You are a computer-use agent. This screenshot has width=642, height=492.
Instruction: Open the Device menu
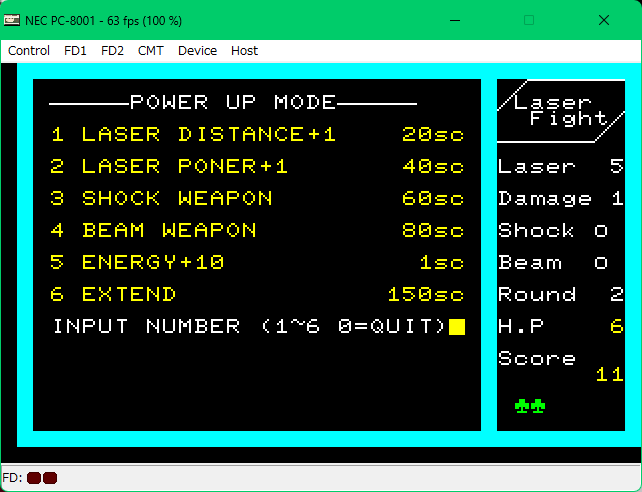click(197, 50)
